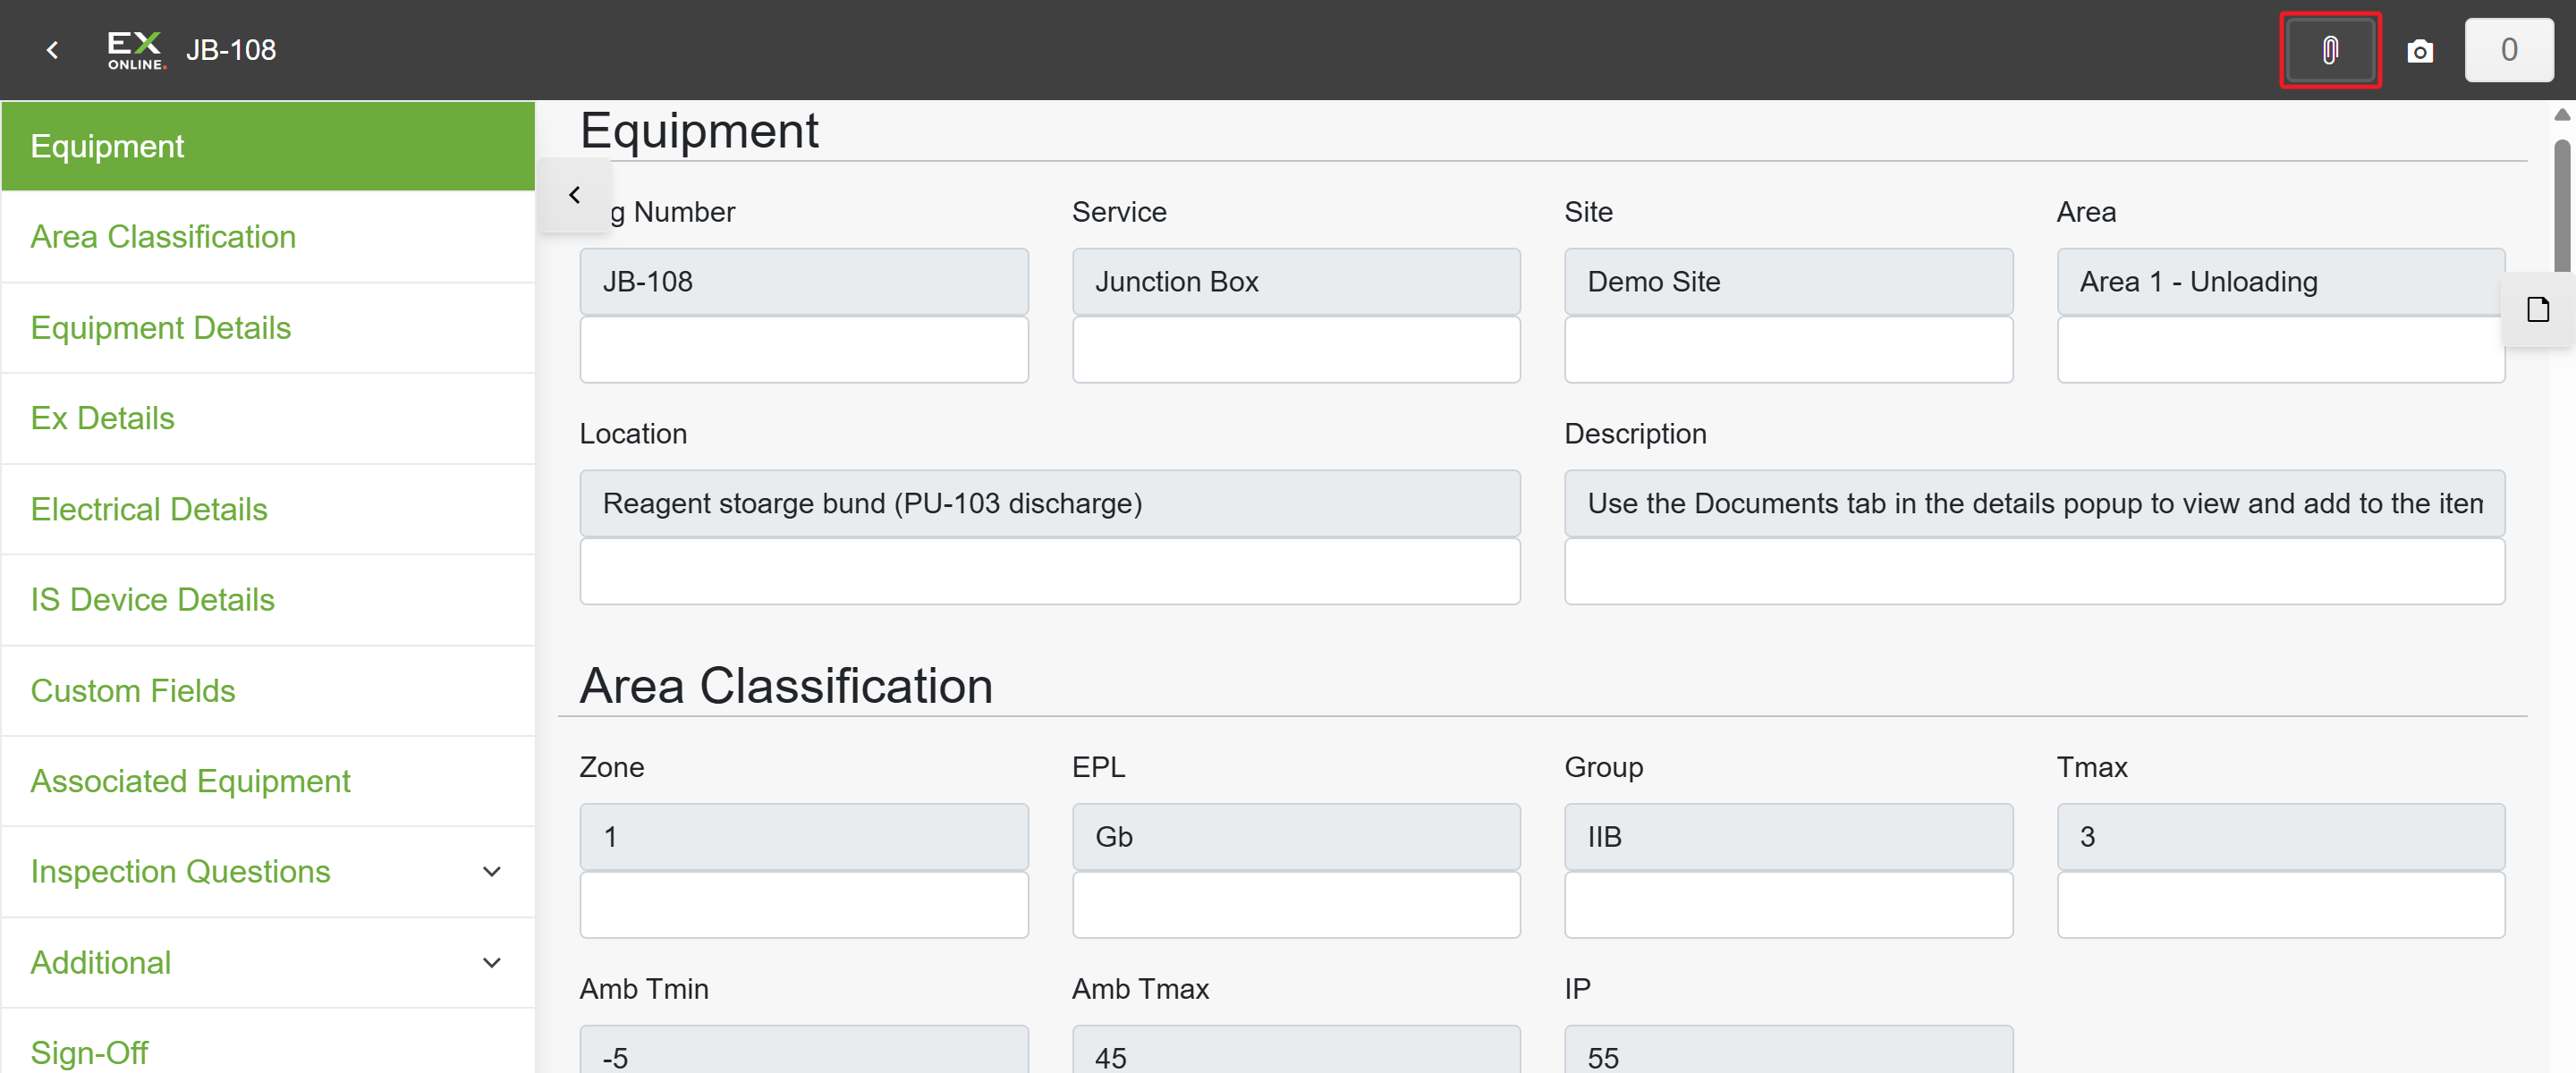Click the empty field under Demo Site

1788,350
